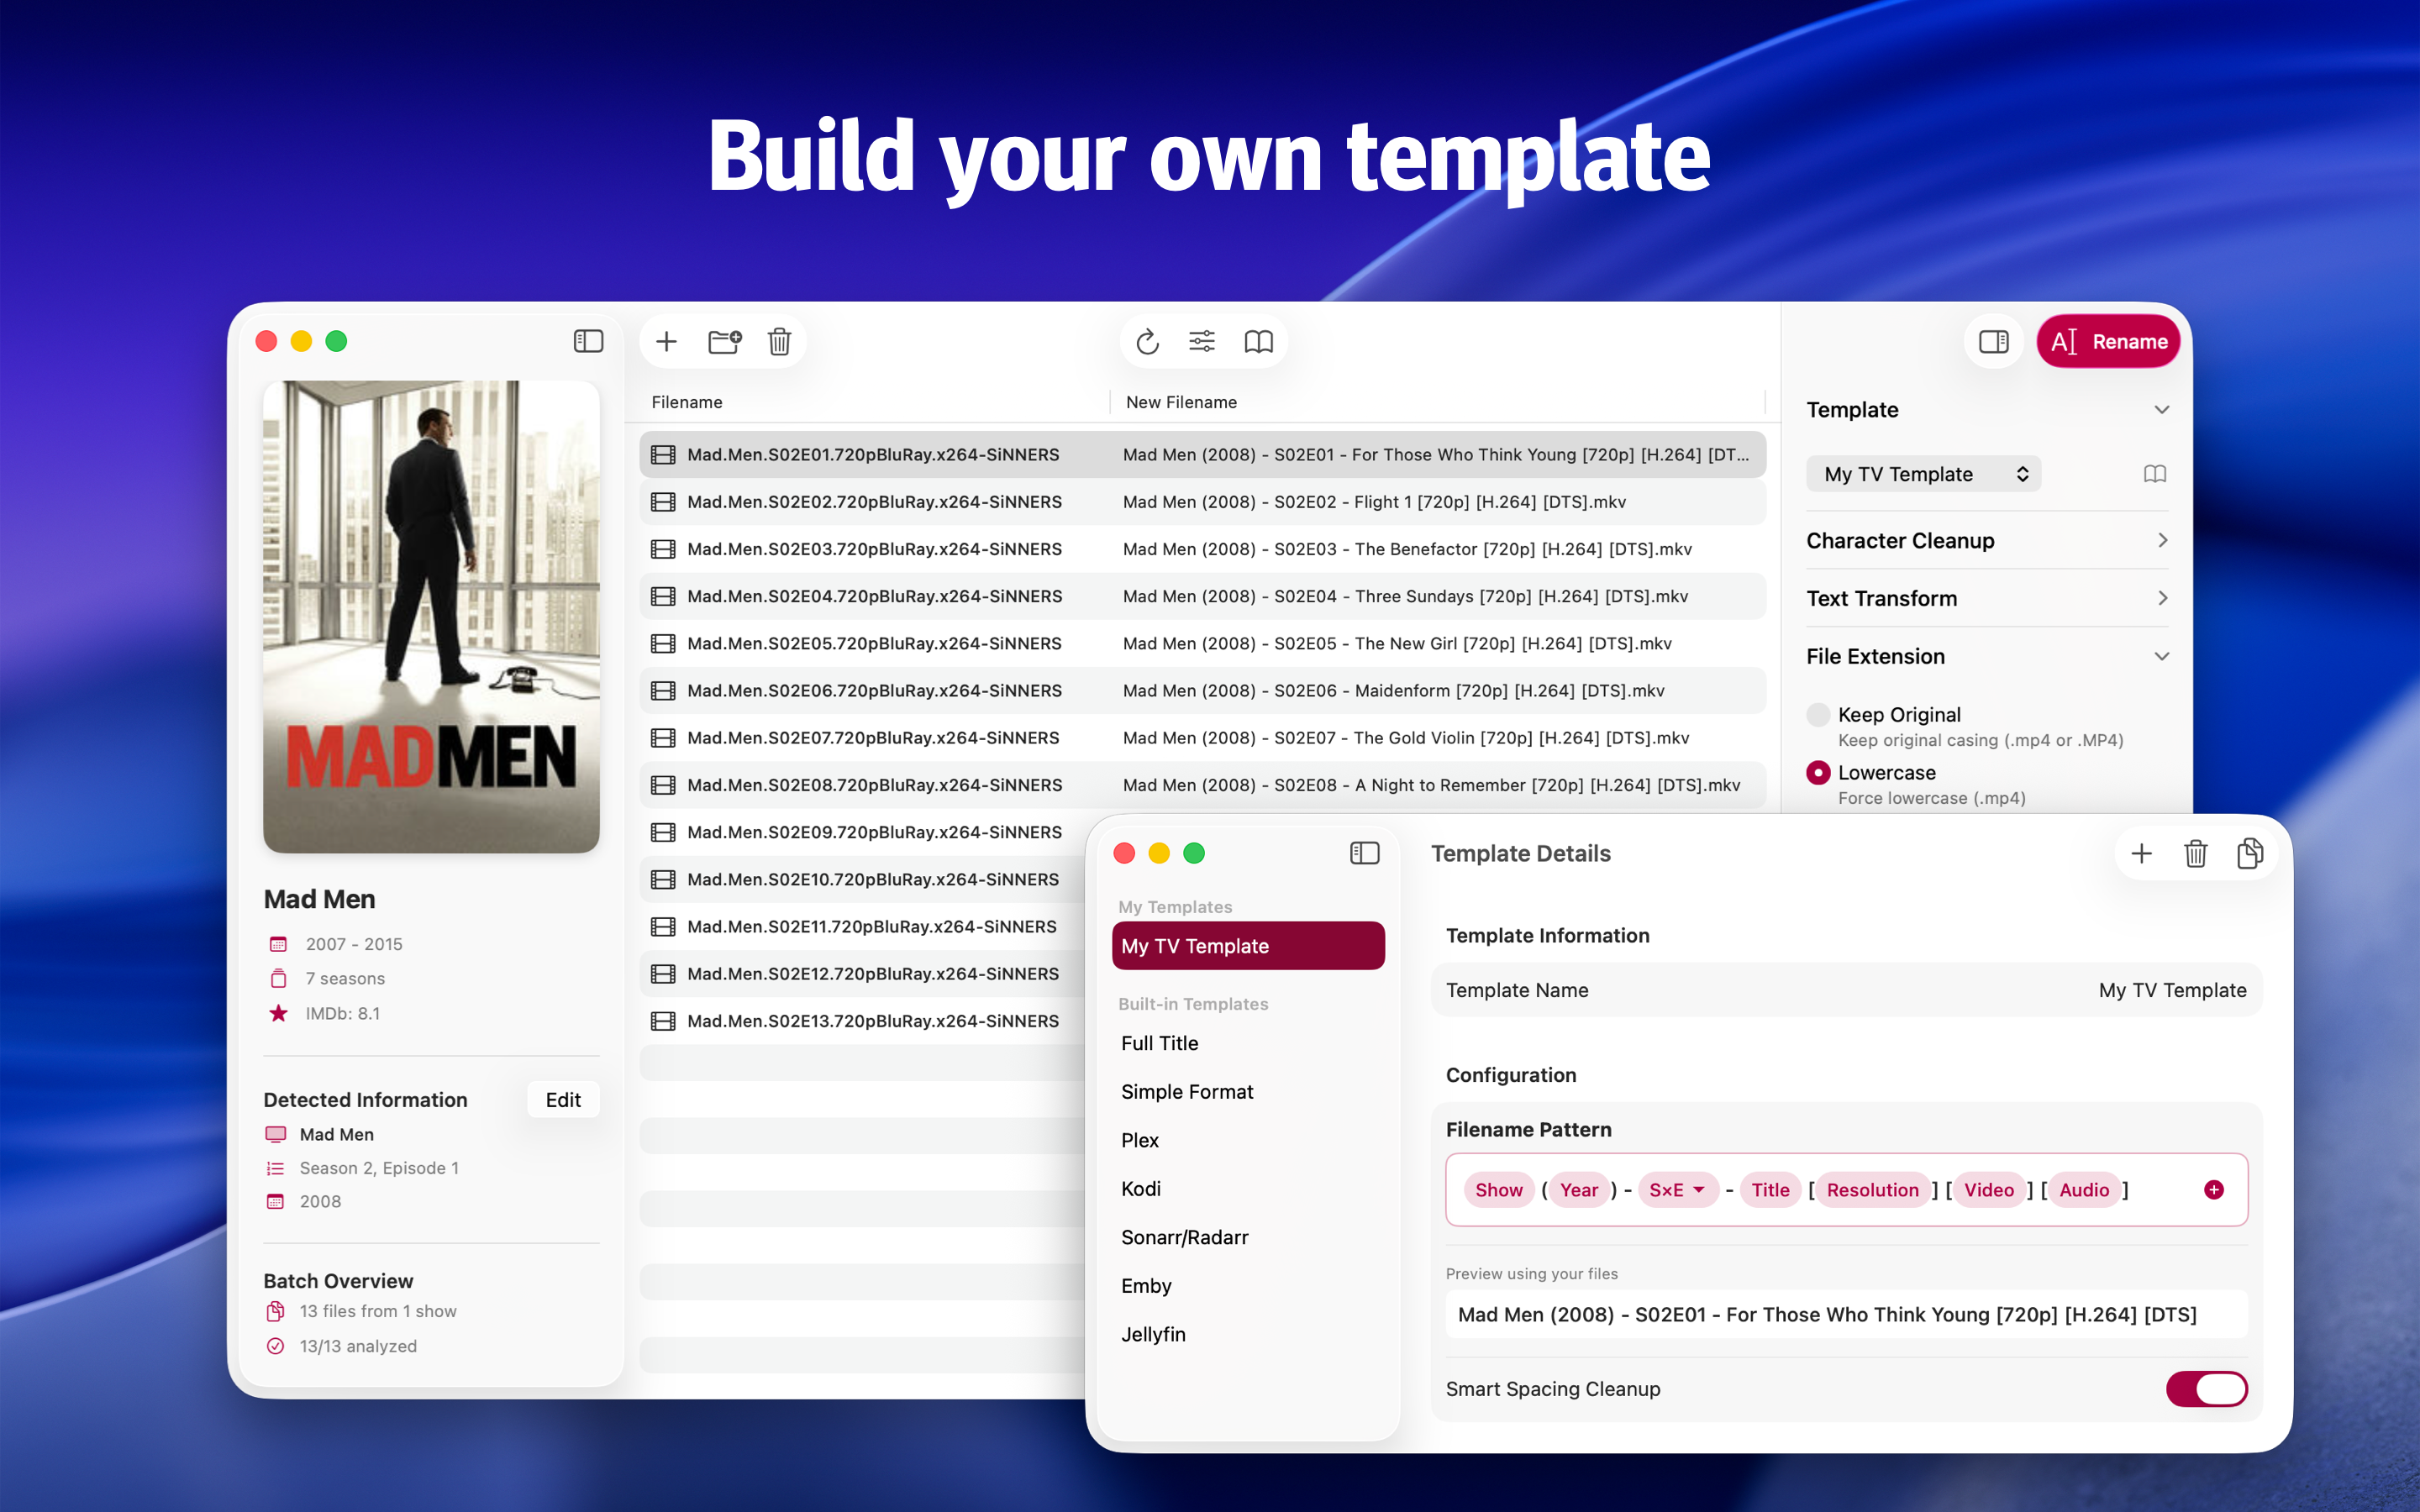This screenshot has height=1512, width=2420.
Task: Select the Sonarr/Radarr template
Action: coord(1185,1237)
